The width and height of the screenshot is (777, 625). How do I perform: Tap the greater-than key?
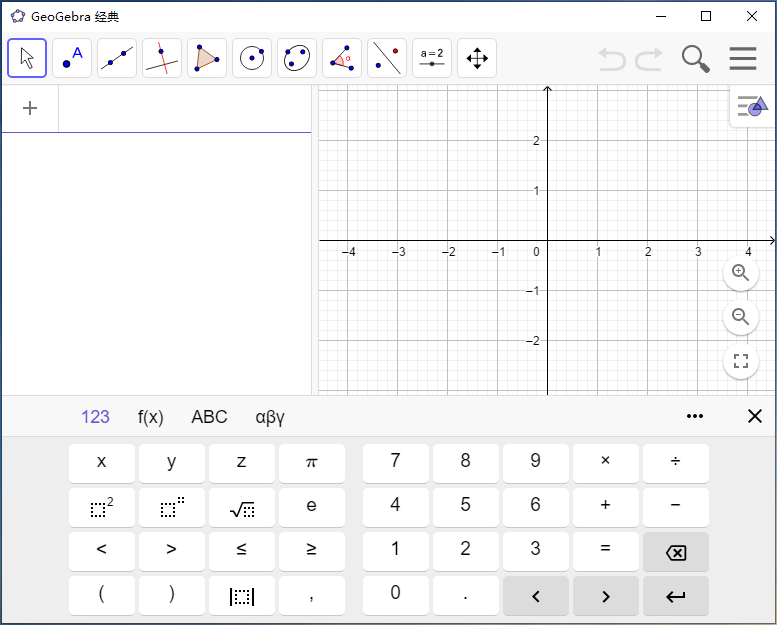pyautogui.click(x=172, y=551)
